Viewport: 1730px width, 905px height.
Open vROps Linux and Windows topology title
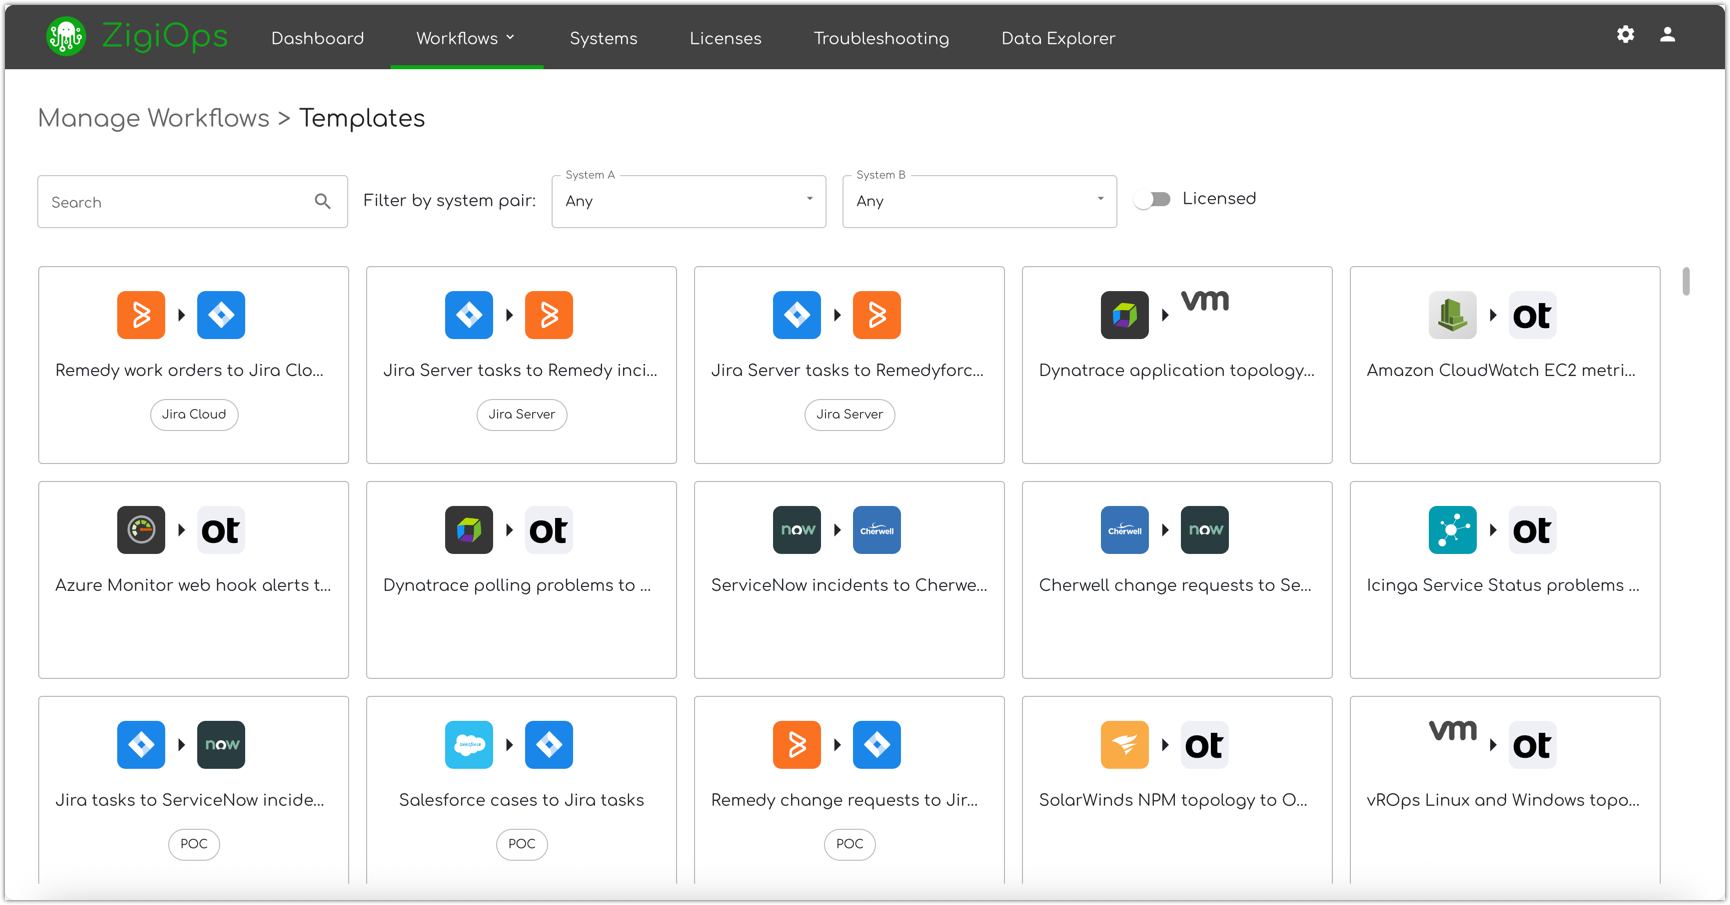[x=1503, y=800]
